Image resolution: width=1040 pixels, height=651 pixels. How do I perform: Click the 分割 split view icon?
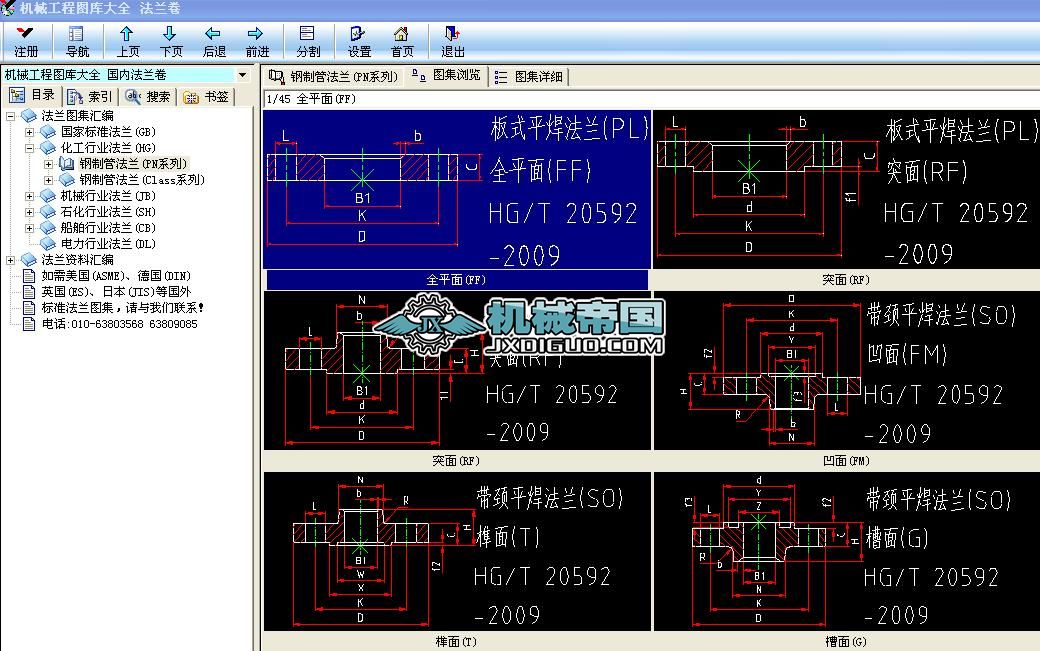pos(308,41)
